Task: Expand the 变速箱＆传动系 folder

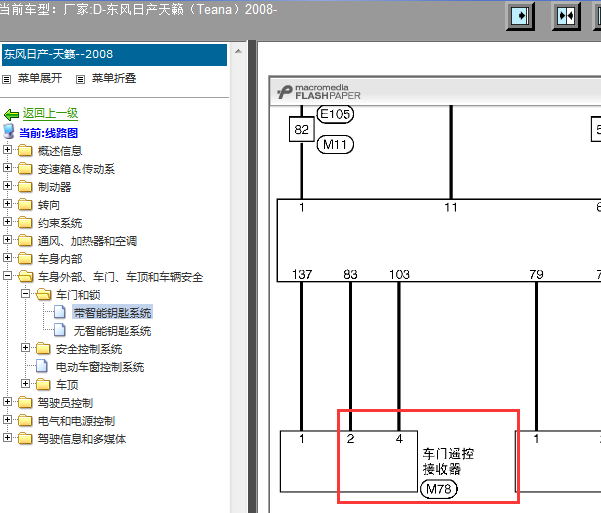Action: (x=7, y=168)
